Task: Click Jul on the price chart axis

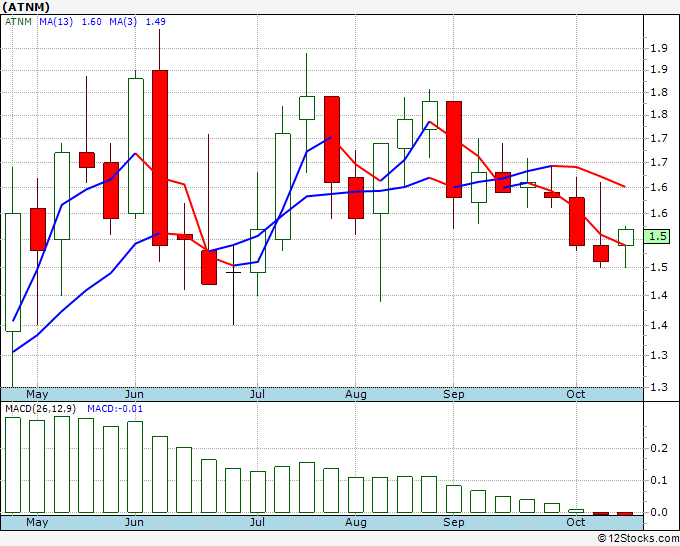Action: [257, 394]
